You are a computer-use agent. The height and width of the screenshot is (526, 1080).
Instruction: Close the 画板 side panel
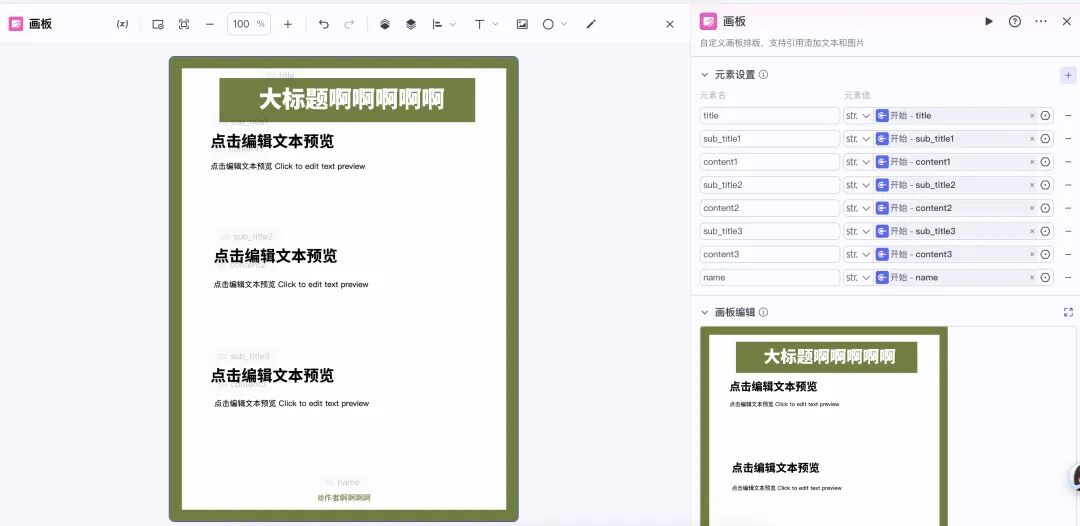[1066, 21]
